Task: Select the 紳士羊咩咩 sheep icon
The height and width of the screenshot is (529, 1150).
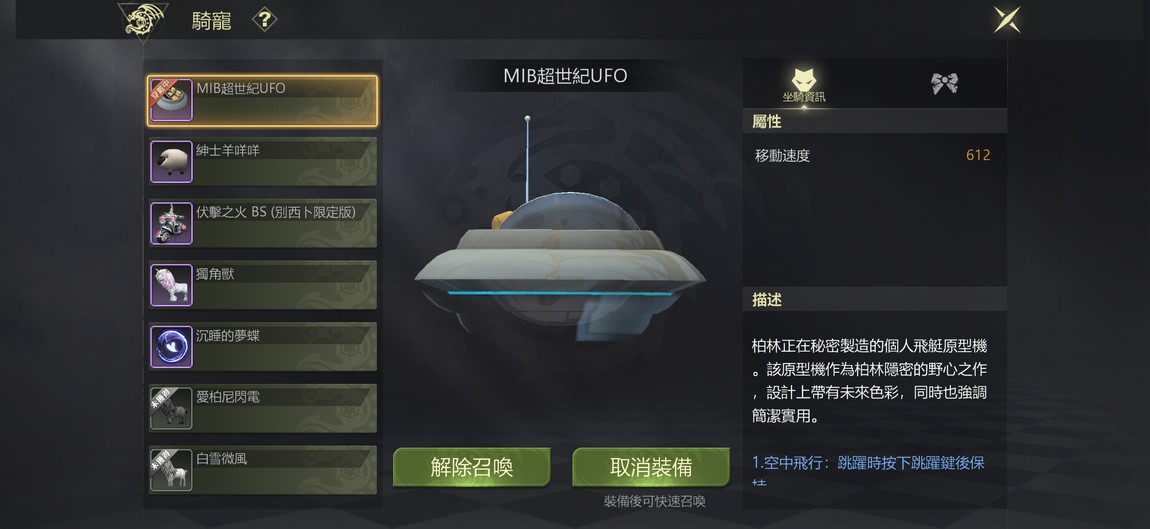Action: [172, 161]
